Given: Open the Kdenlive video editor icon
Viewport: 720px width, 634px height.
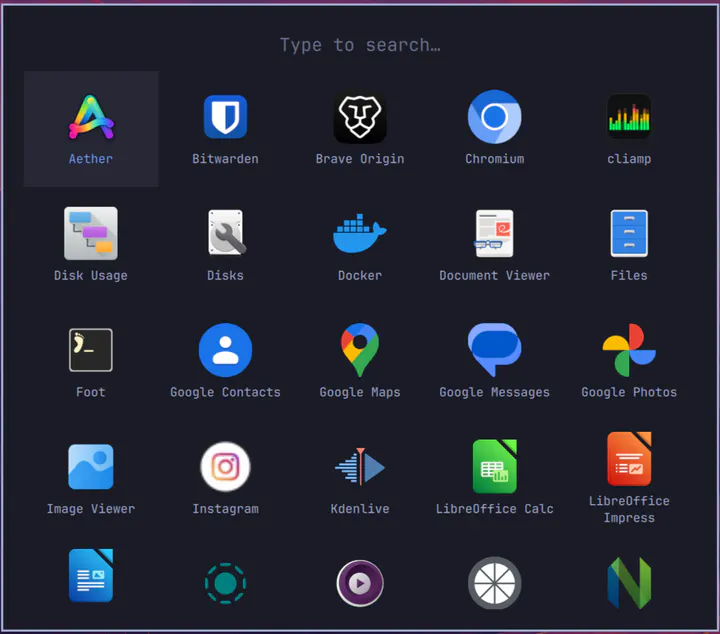Looking at the screenshot, I should 360,466.
